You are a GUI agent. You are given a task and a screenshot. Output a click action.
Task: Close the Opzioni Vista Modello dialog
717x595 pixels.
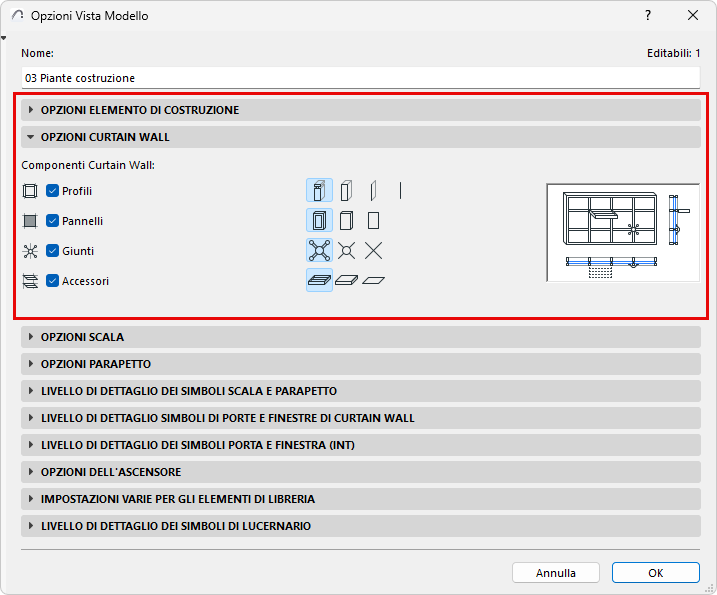(x=693, y=16)
